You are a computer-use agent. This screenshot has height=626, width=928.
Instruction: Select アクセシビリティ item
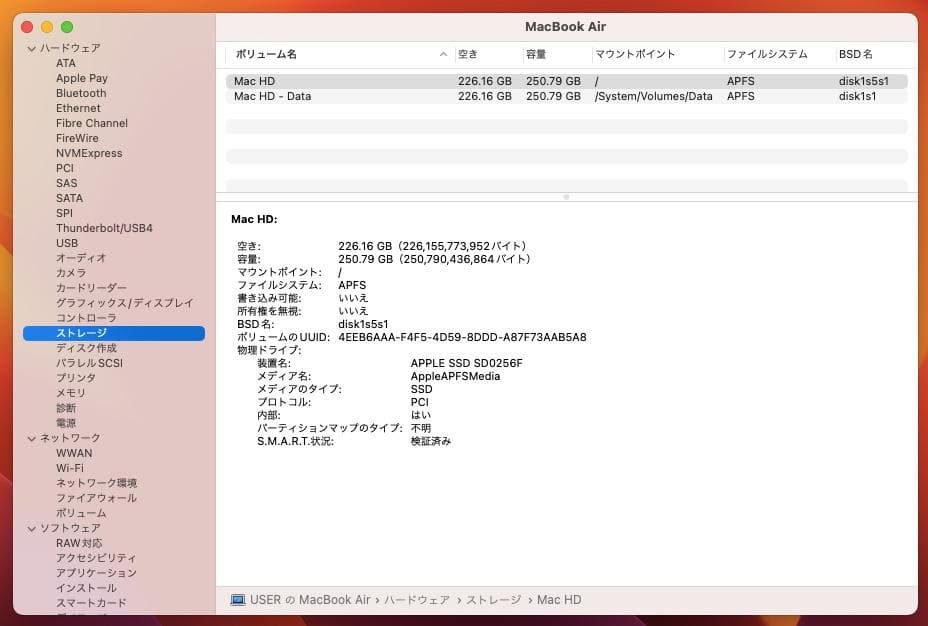(96, 558)
